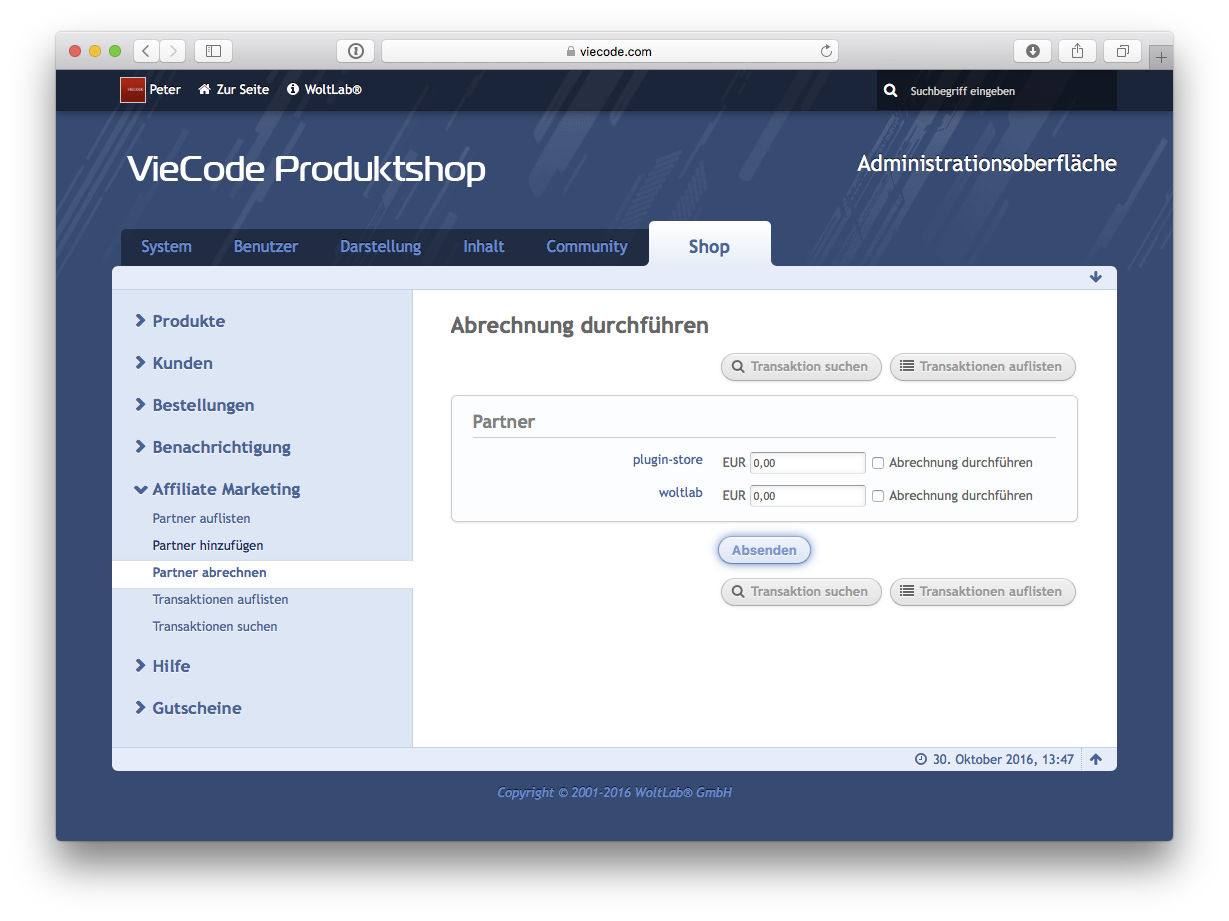Reload the page using address bar icon
Screen dimensions: 1229x921
click(826, 51)
